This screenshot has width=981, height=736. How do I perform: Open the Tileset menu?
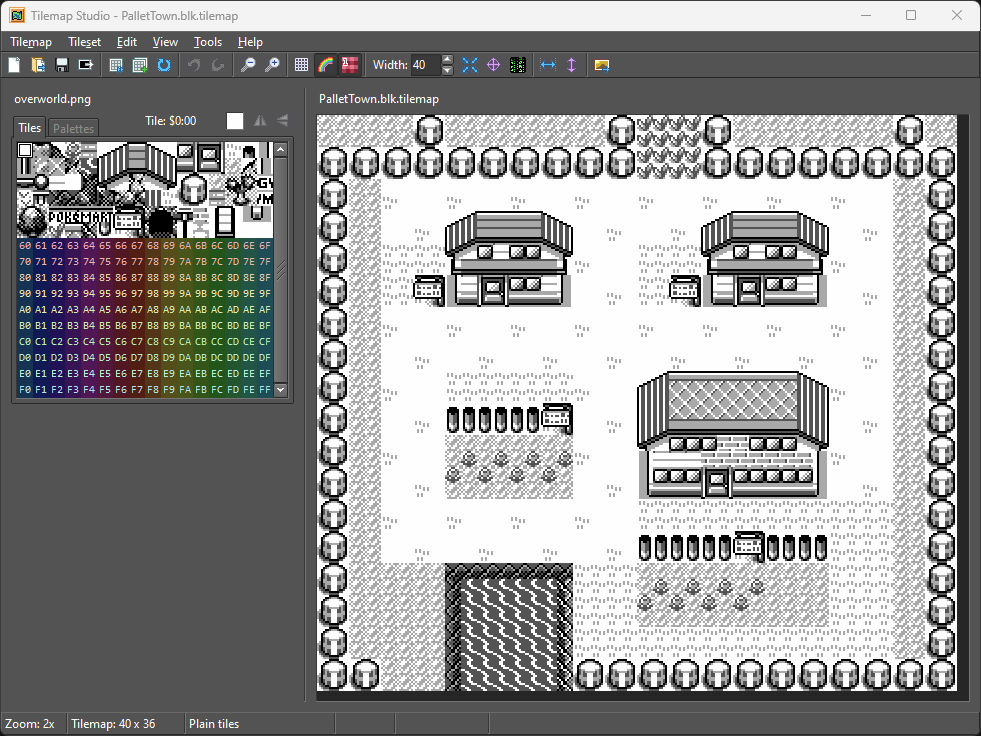pos(84,42)
